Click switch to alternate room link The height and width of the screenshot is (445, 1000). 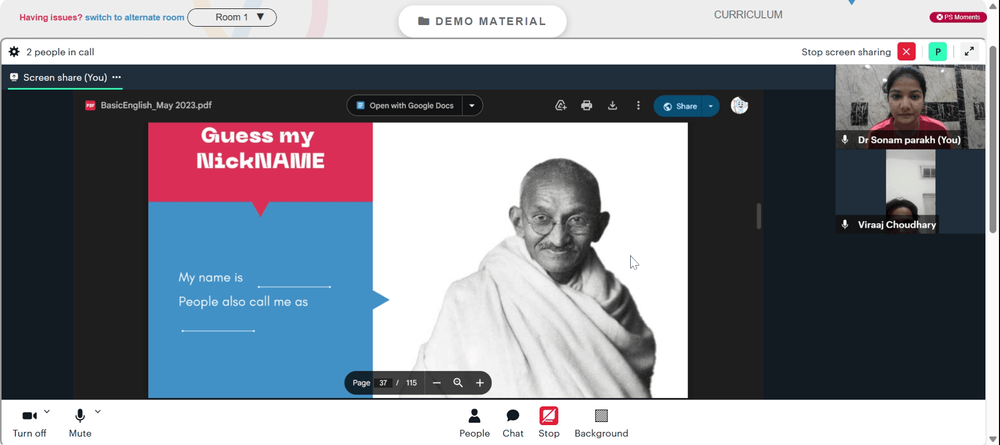pyautogui.click(x=135, y=17)
